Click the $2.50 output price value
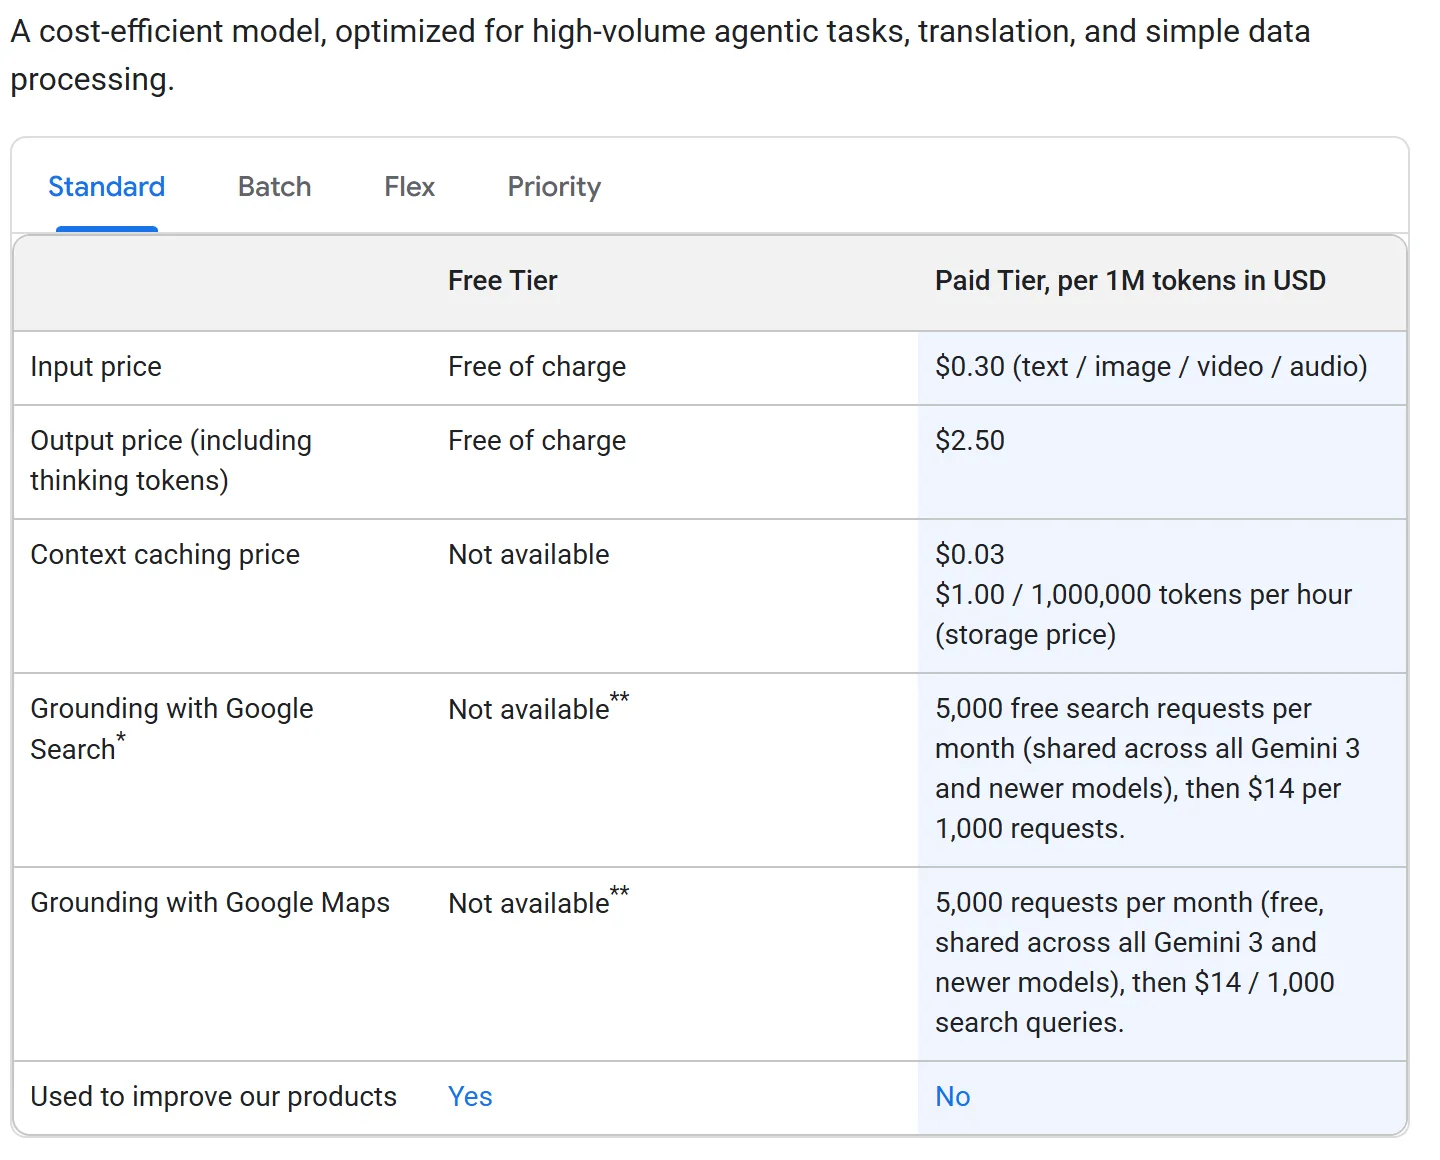 970,441
